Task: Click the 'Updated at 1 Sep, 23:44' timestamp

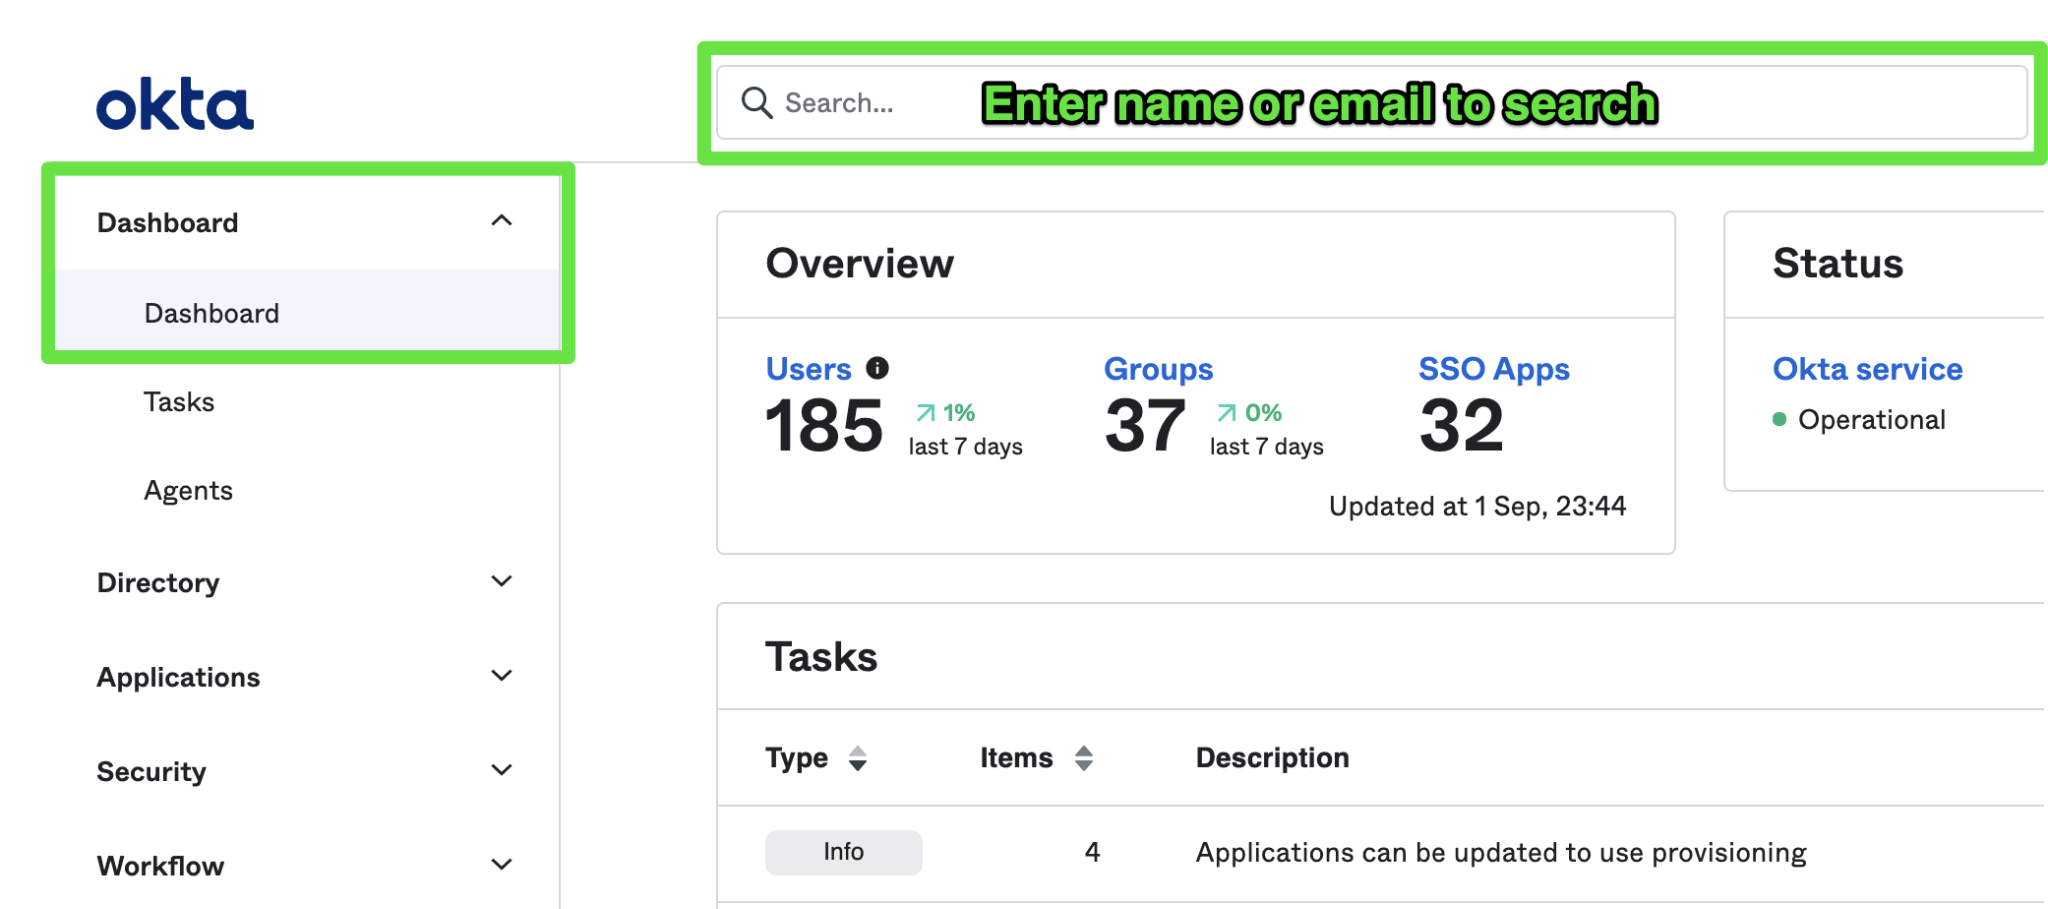Action: pos(1477,507)
